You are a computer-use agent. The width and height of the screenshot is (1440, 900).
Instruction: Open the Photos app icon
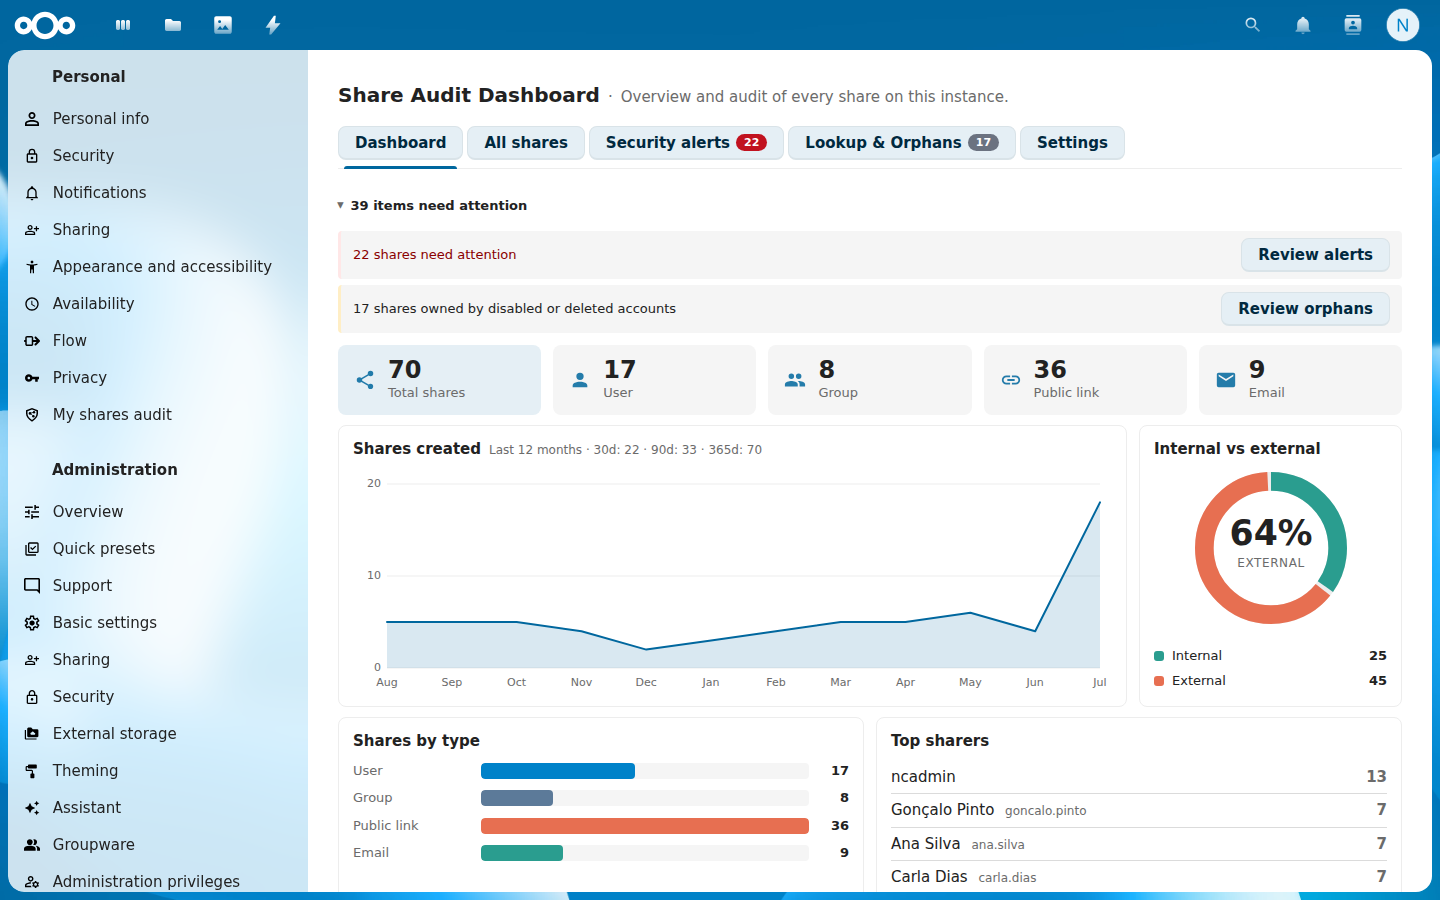point(223,25)
